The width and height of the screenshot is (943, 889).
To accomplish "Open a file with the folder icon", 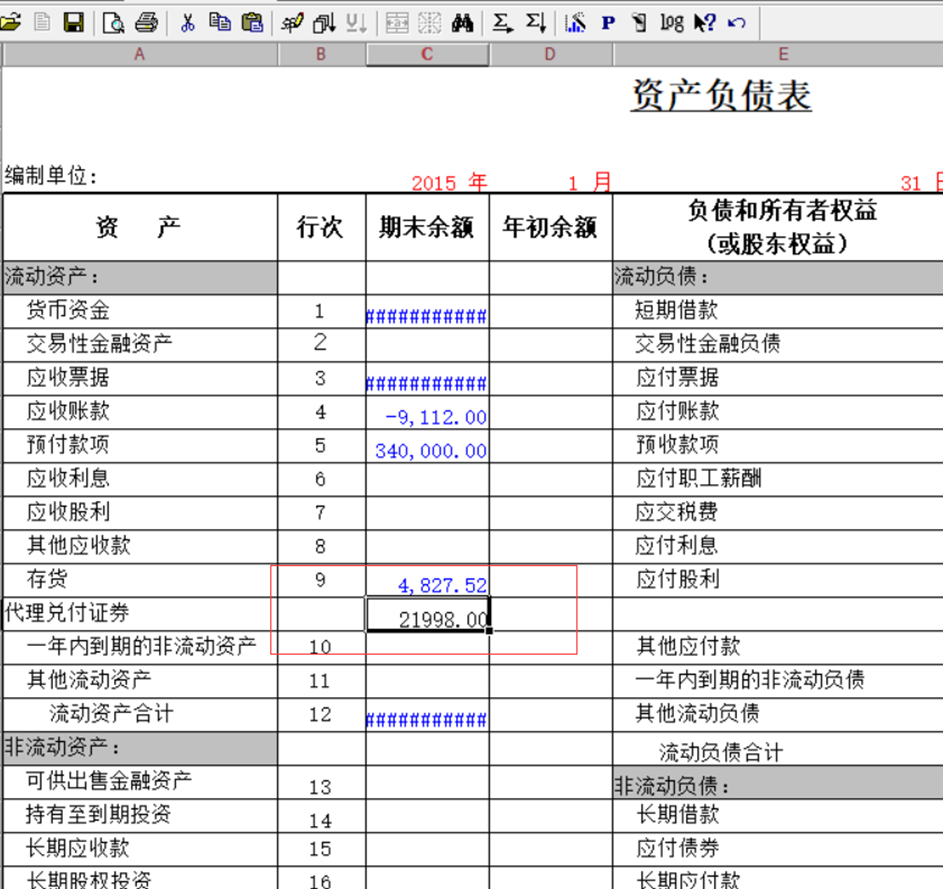I will click(x=10, y=23).
